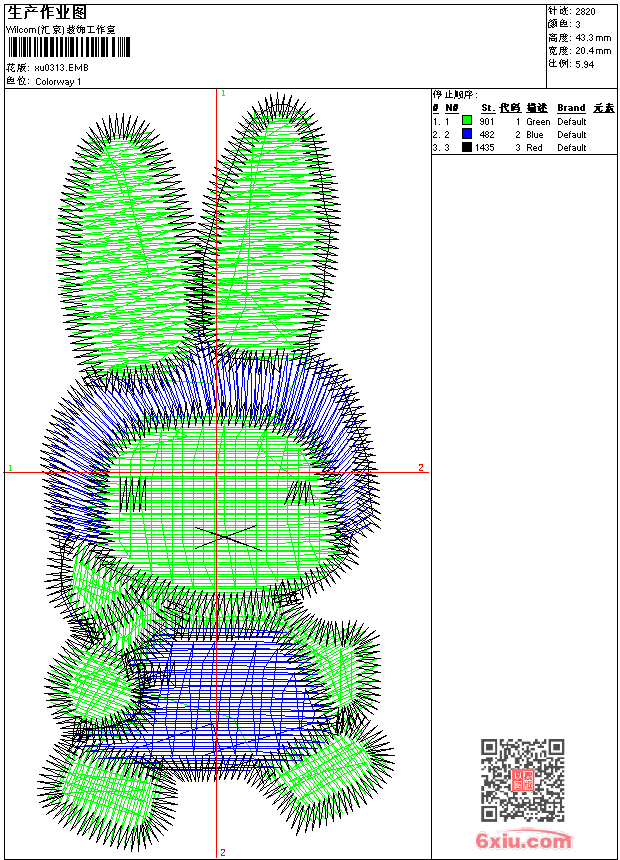Click the Green description text

click(x=538, y=122)
